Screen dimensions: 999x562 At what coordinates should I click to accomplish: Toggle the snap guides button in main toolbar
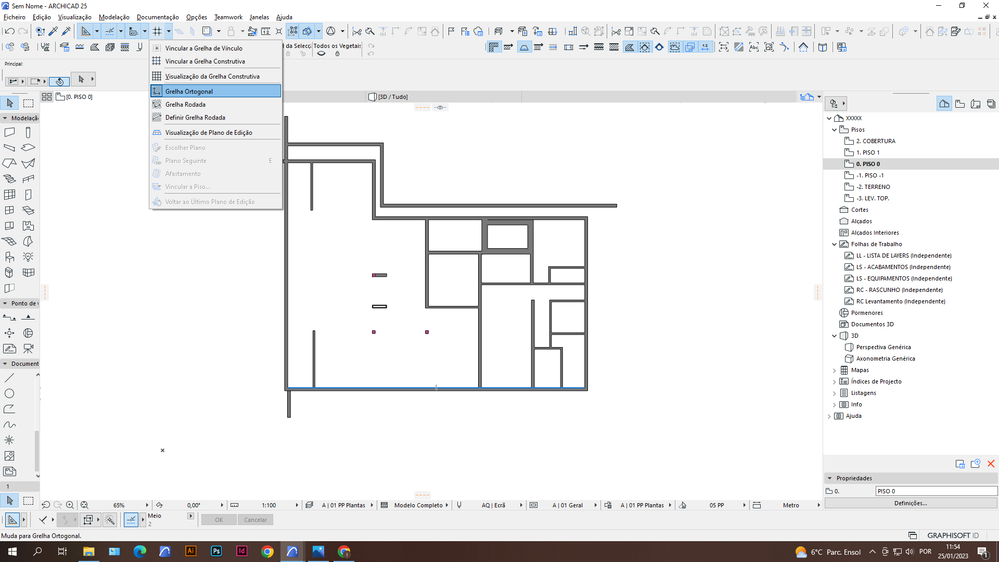click(x=110, y=31)
